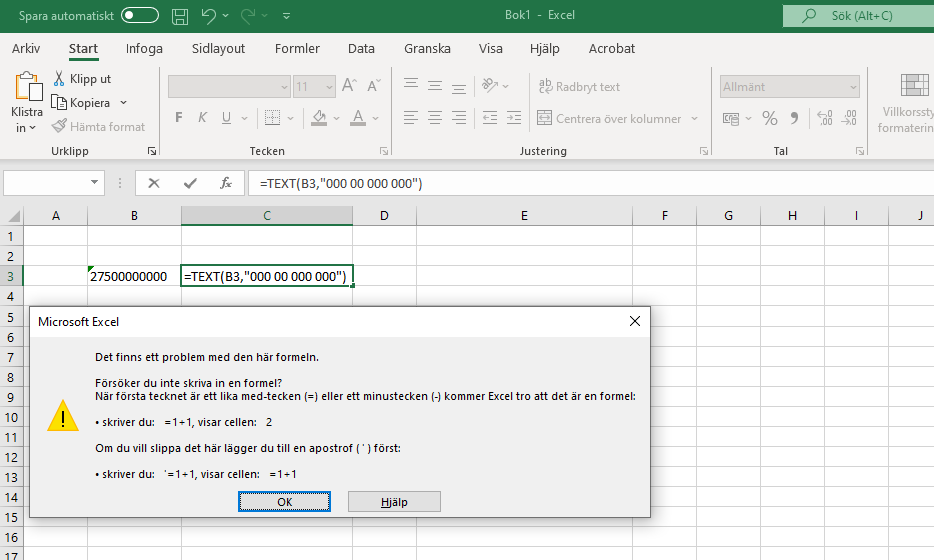Click the fx insert function icon
The height and width of the screenshot is (560, 934).
tap(226, 183)
